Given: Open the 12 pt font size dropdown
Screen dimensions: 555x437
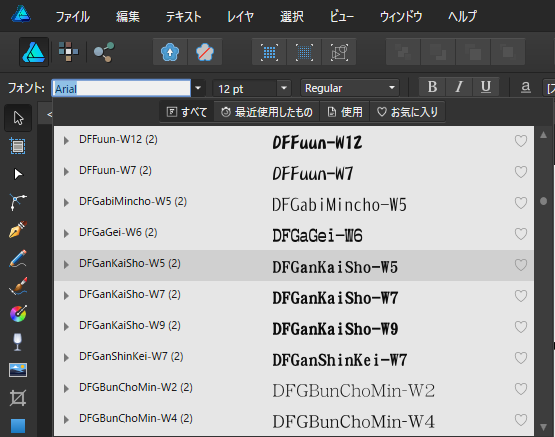Looking at the screenshot, I should (284, 88).
